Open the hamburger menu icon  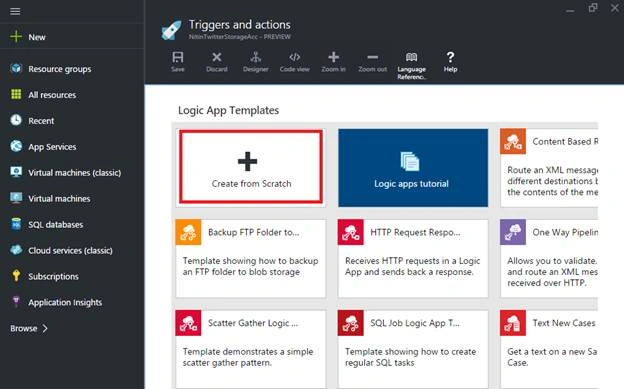15,11
